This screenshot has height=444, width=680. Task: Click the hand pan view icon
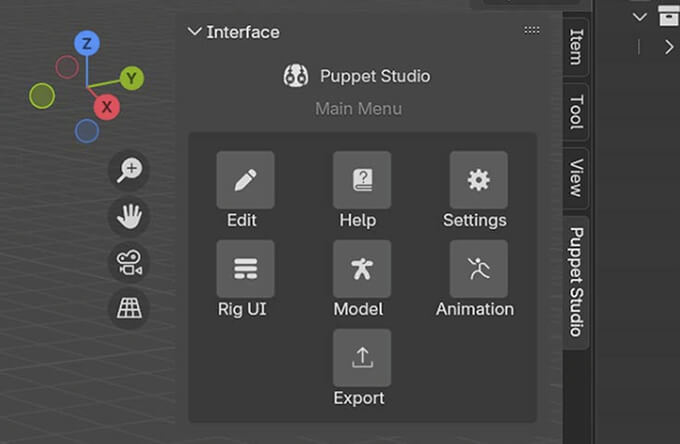coord(129,216)
